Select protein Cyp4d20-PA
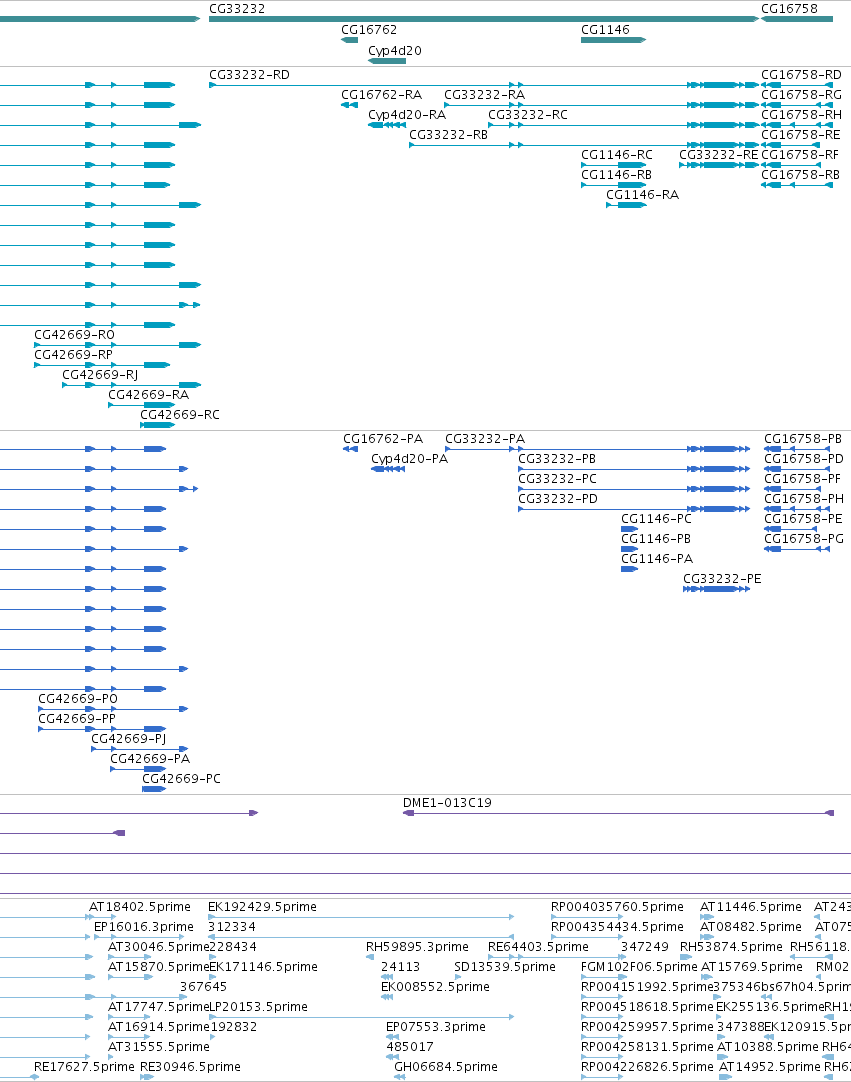 409,459
